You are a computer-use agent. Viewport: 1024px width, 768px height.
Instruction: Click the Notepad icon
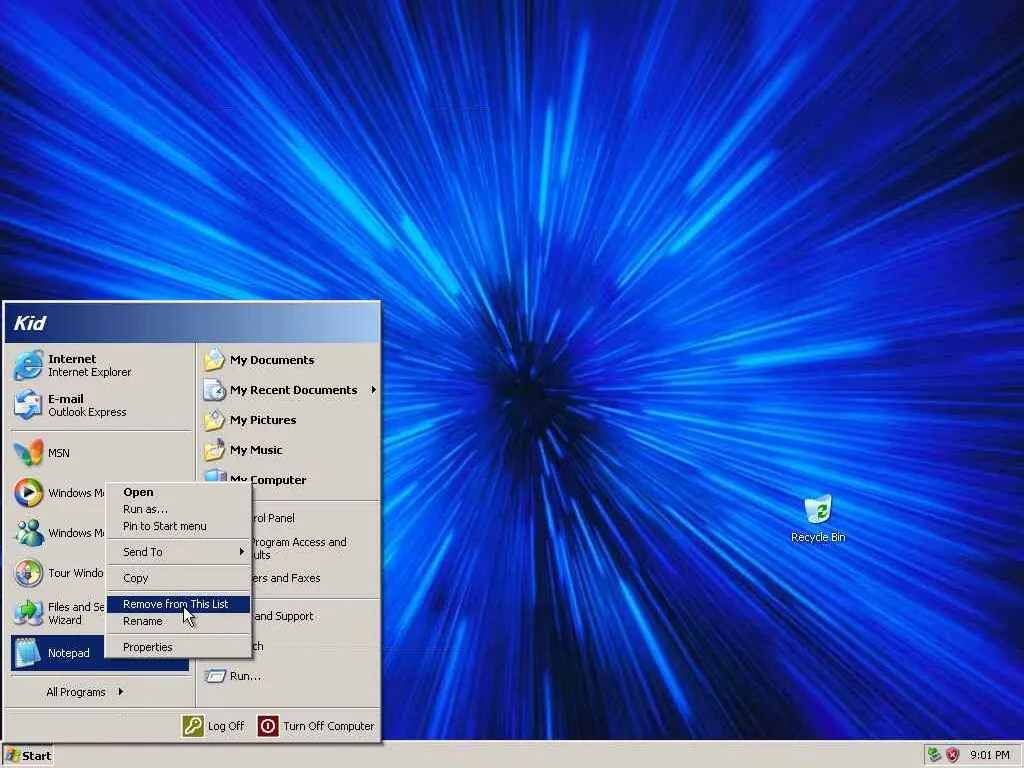28,653
